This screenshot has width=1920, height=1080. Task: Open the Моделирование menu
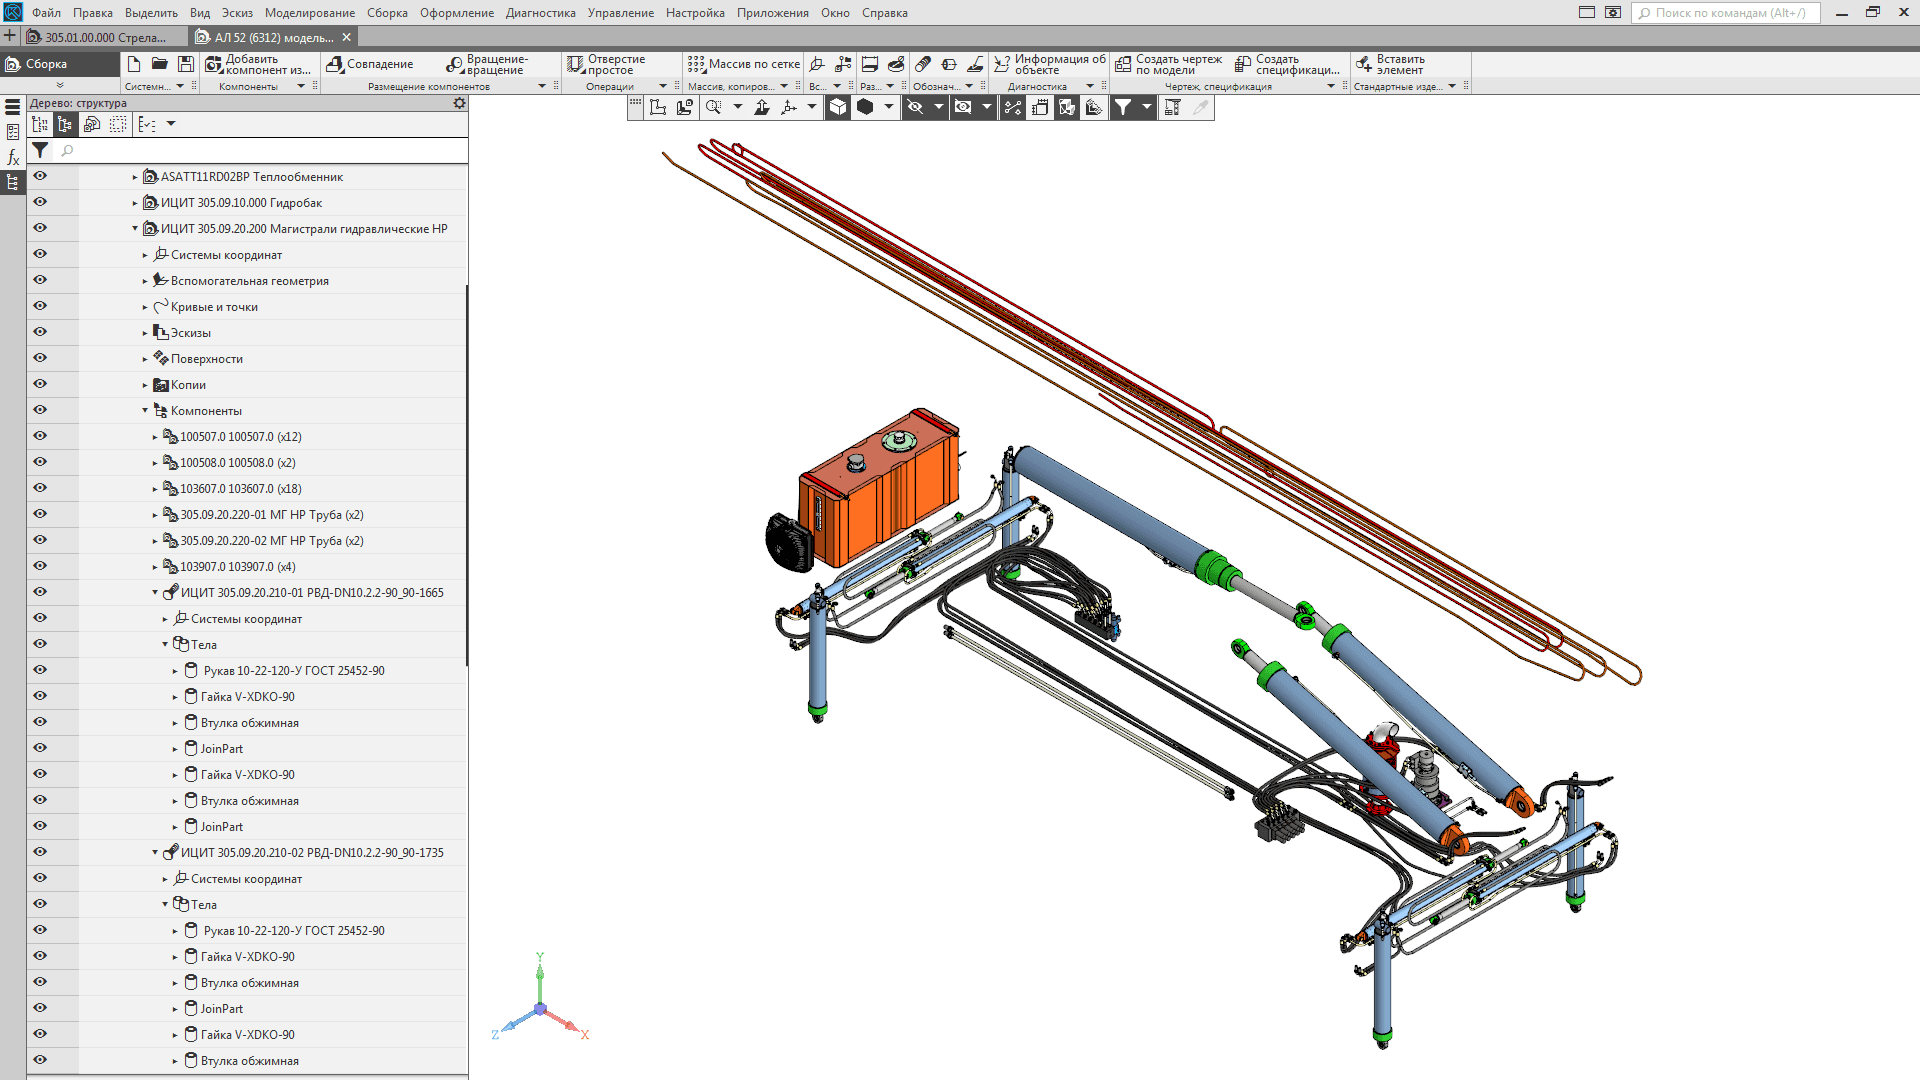point(309,13)
